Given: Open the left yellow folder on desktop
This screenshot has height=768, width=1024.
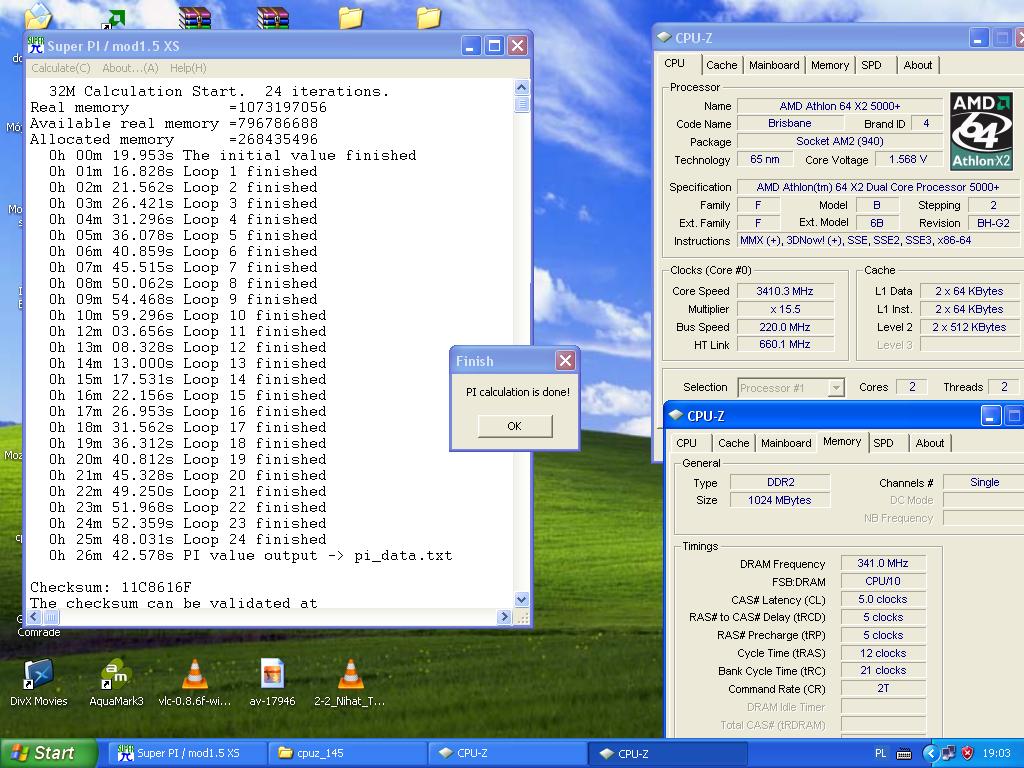Looking at the screenshot, I should tap(351, 18).
